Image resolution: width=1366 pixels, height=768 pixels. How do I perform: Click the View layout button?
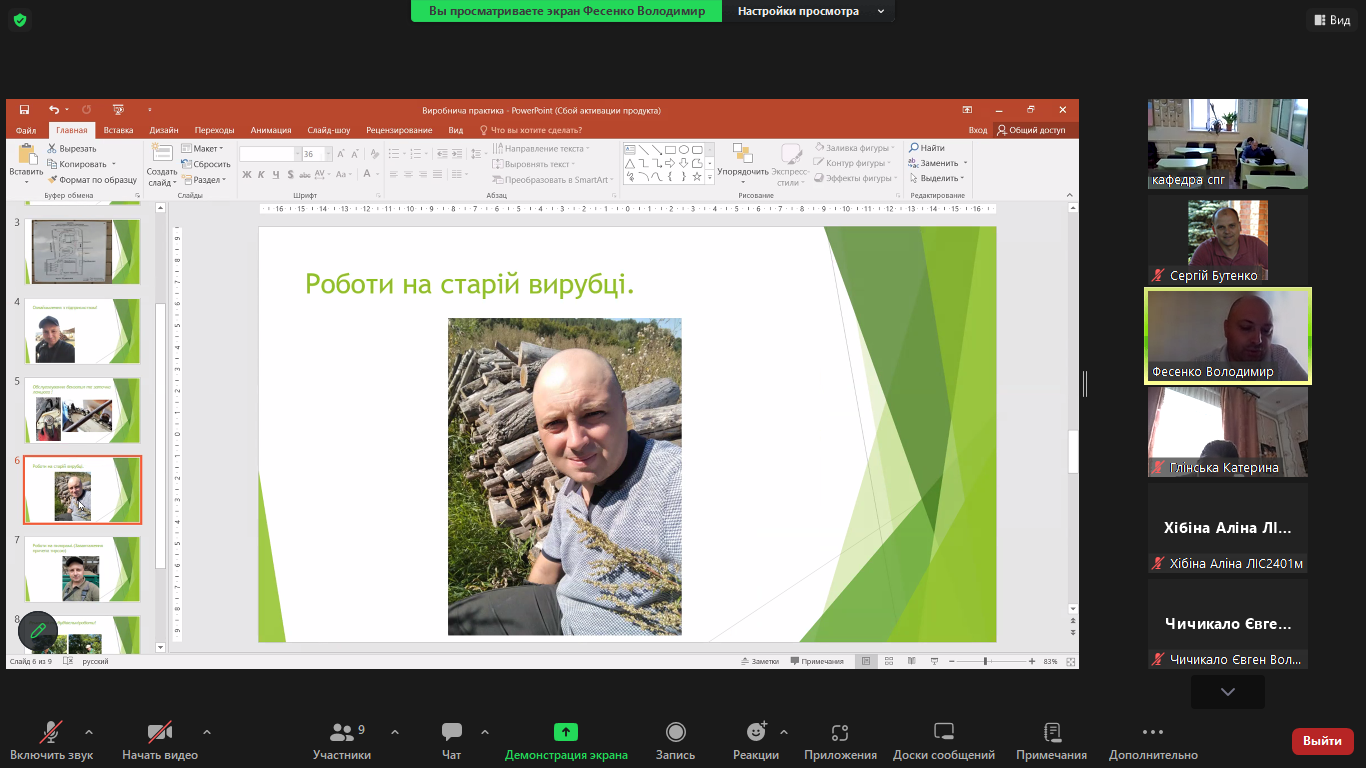pos(1331,20)
